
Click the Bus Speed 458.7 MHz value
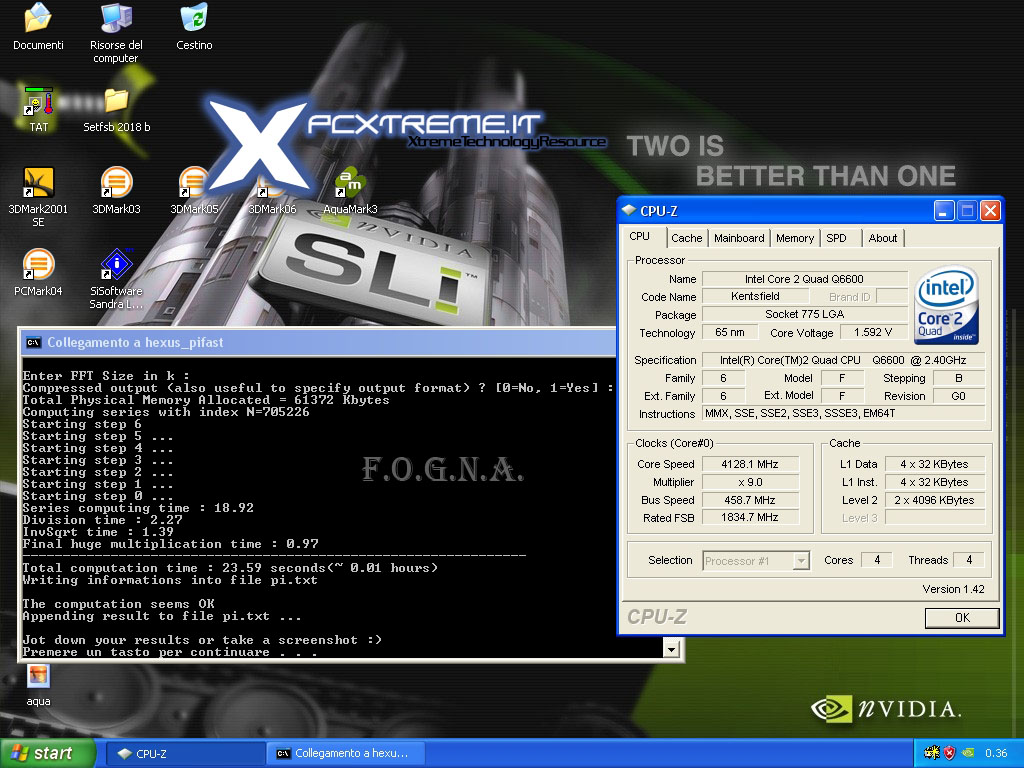[x=750, y=500]
